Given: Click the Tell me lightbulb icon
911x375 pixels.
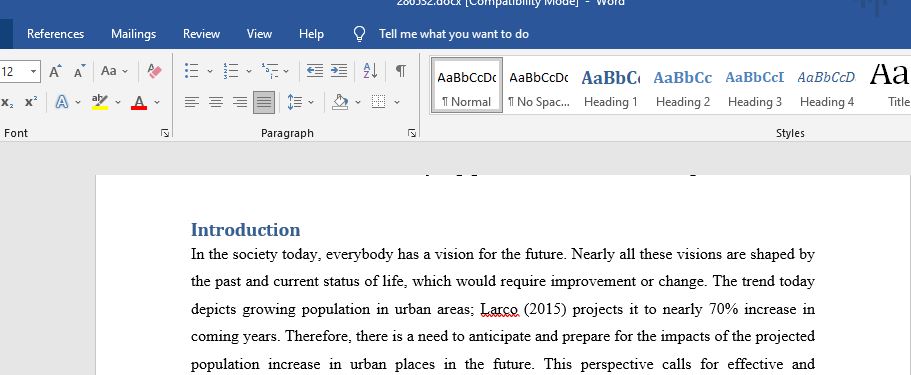Looking at the screenshot, I should (360, 34).
